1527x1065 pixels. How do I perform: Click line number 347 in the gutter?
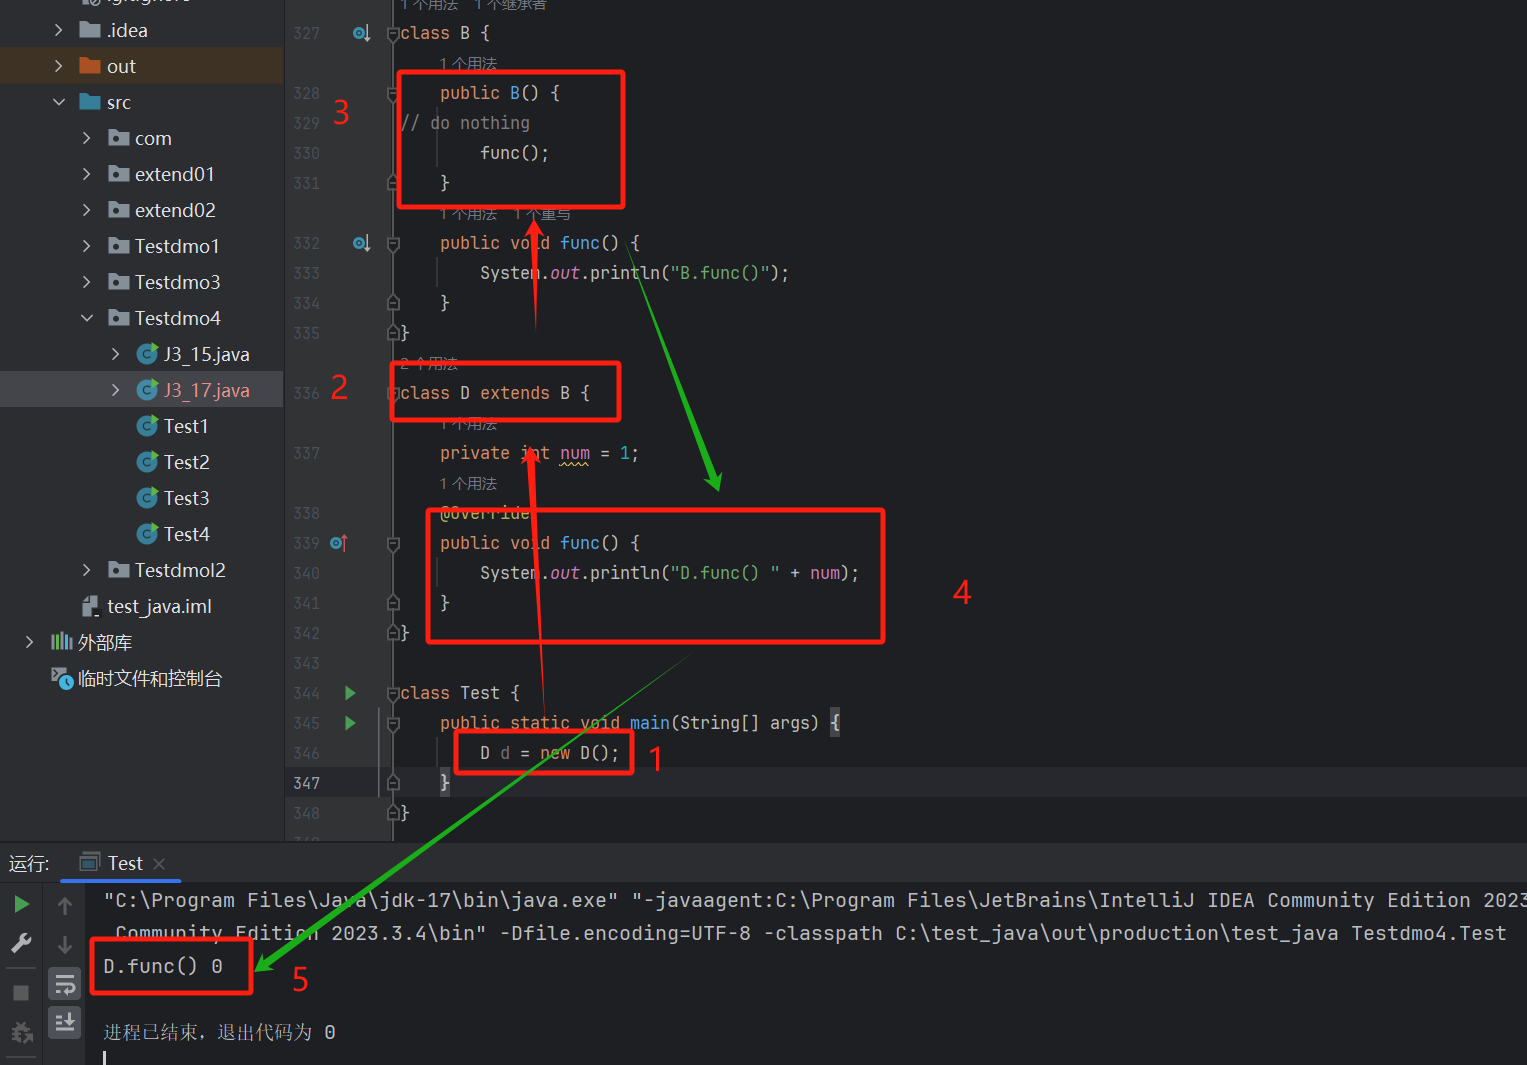307,783
